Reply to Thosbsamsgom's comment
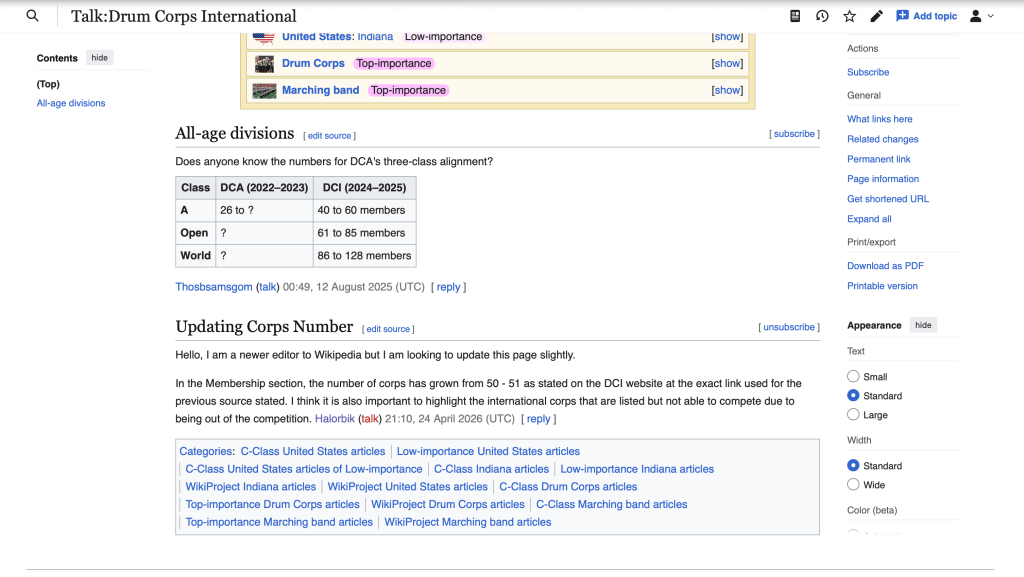Image resolution: width=1024 pixels, height=577 pixels. click(448, 287)
